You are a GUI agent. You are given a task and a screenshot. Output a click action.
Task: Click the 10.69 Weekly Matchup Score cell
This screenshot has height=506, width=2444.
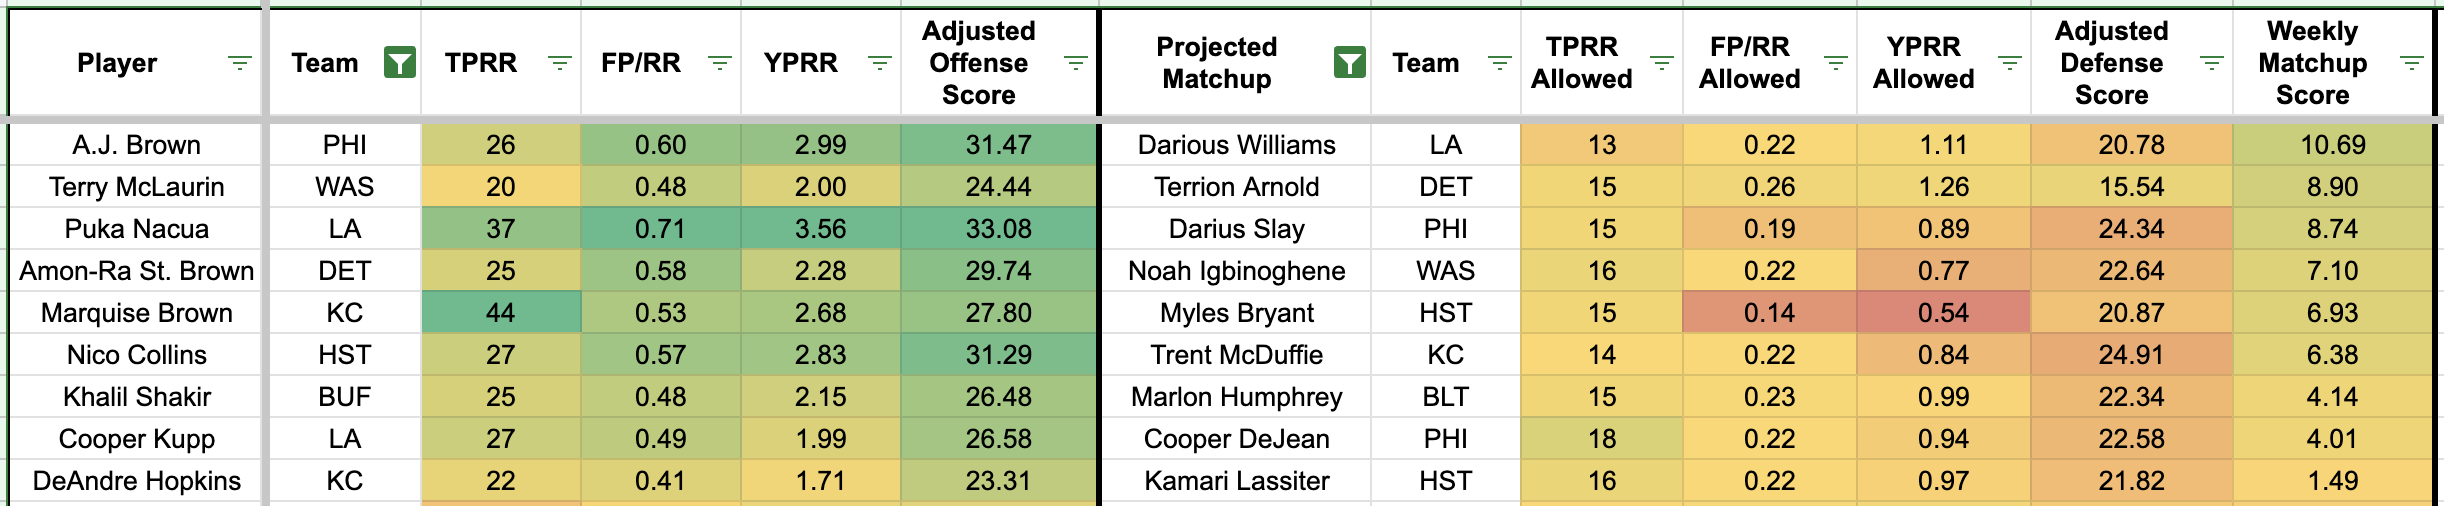(x=2332, y=145)
